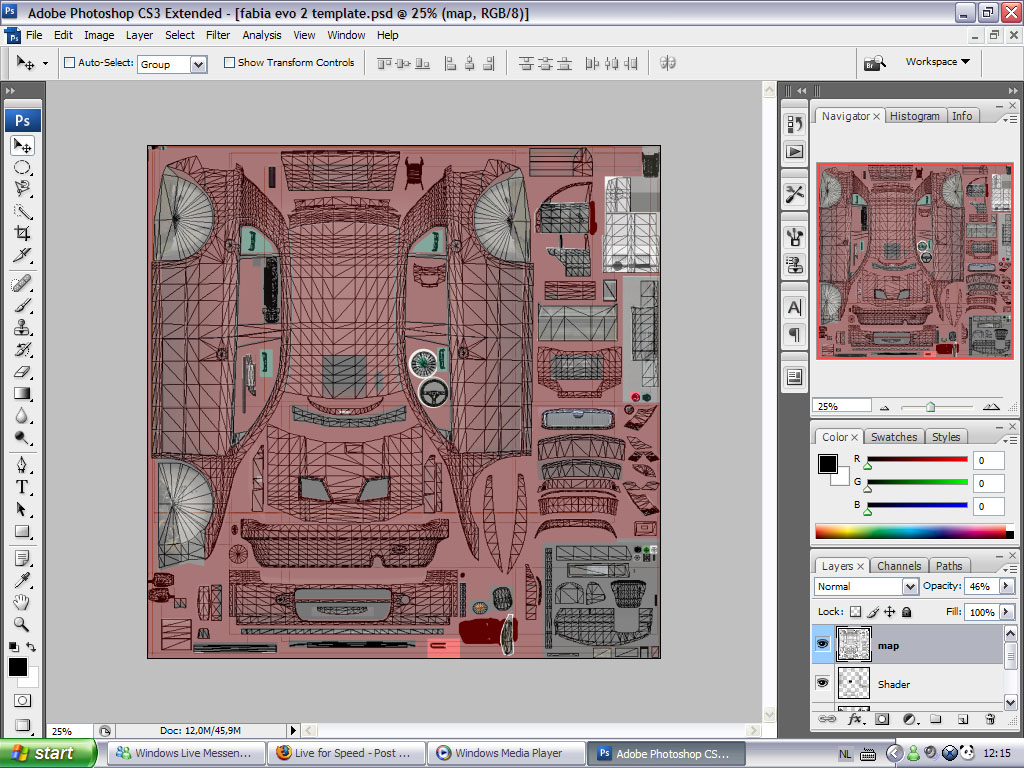Click the create new layer icon

[x=962, y=719]
